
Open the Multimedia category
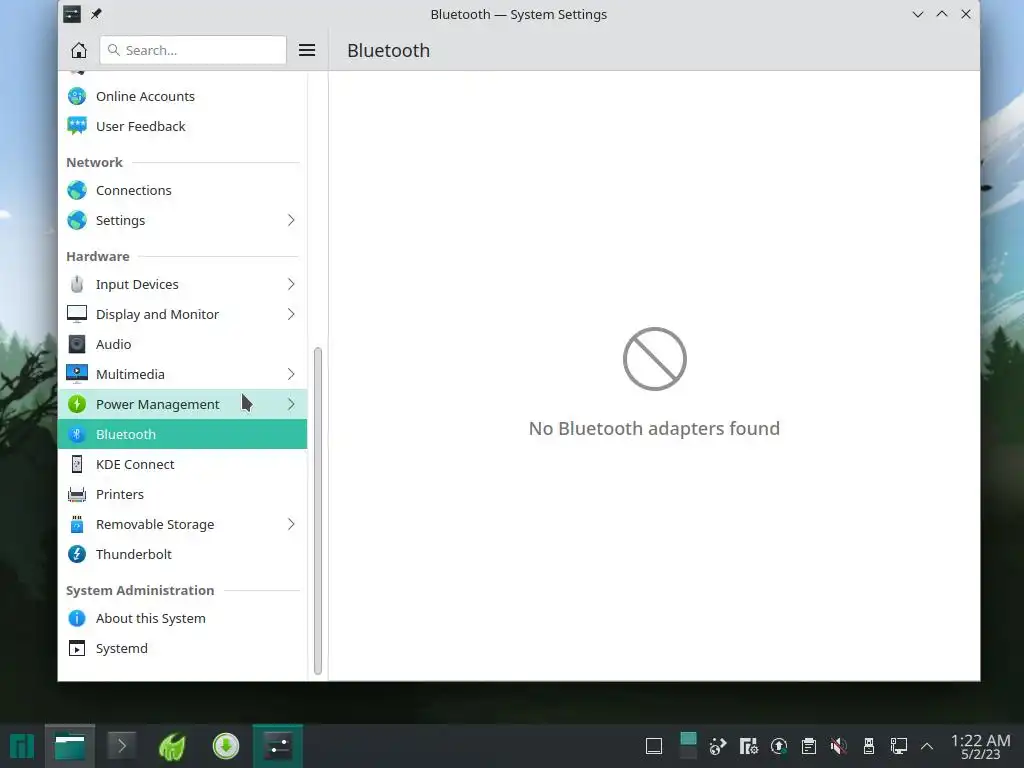[x=182, y=374]
